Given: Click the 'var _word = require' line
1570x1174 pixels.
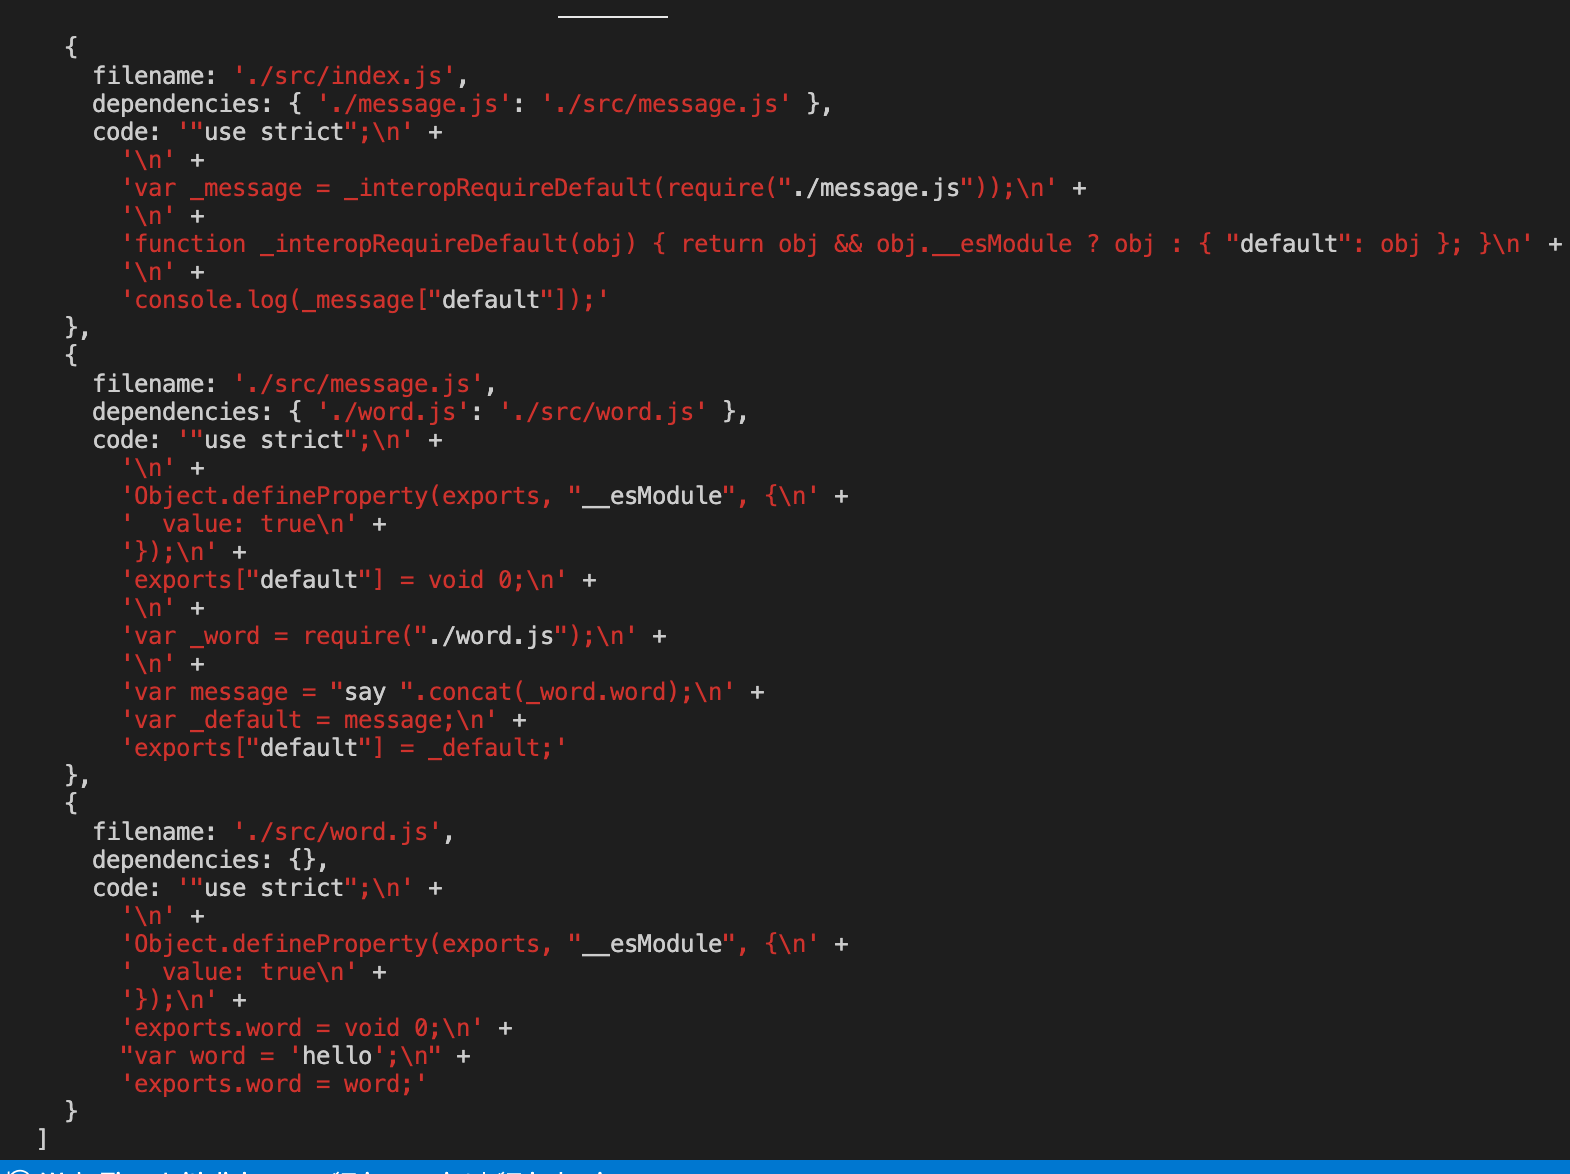Looking at the screenshot, I should pos(379,636).
